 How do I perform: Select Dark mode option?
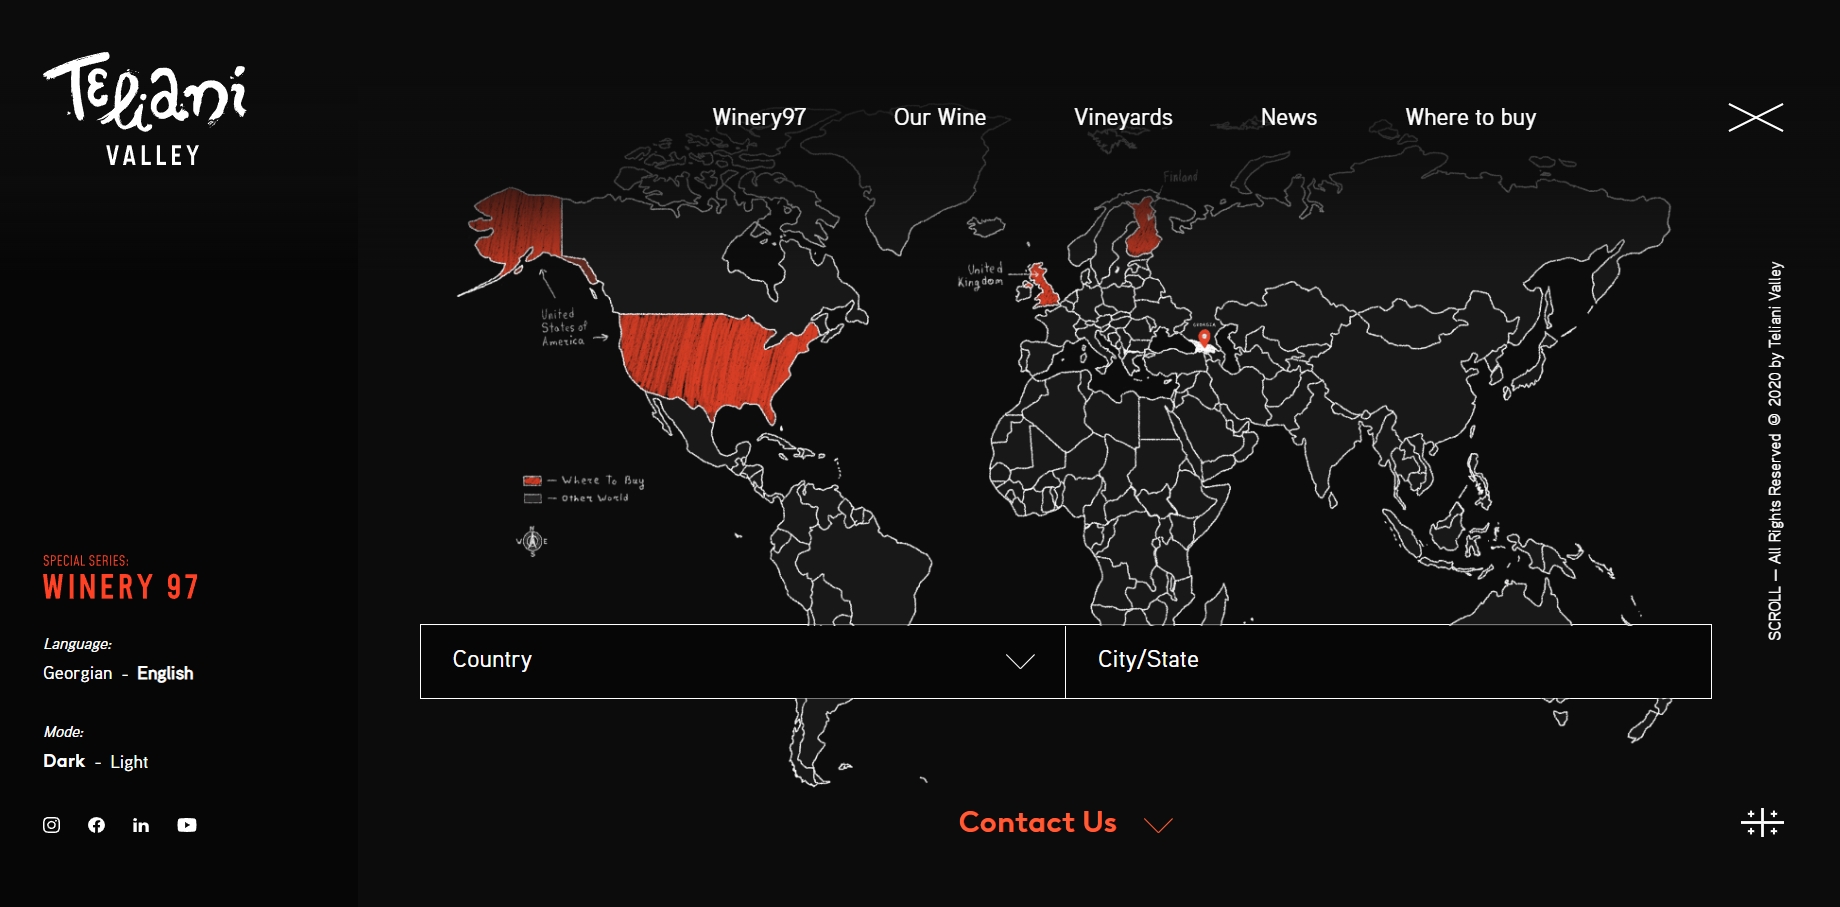(64, 761)
